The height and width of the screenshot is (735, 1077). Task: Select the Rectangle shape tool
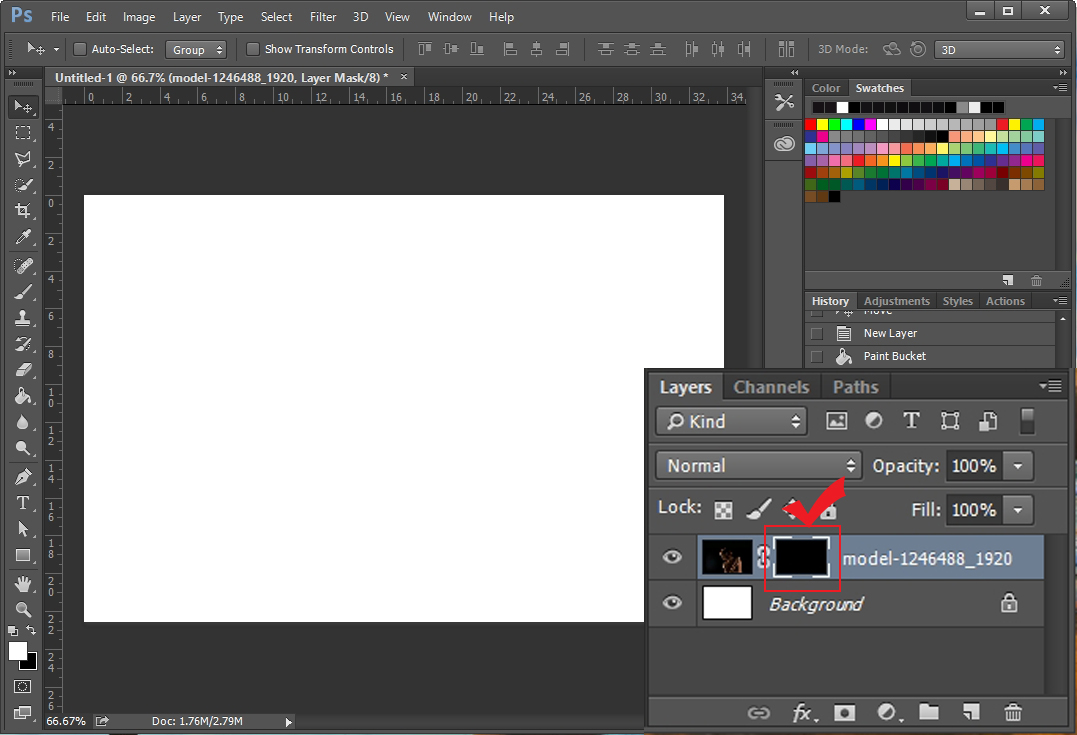[x=23, y=555]
